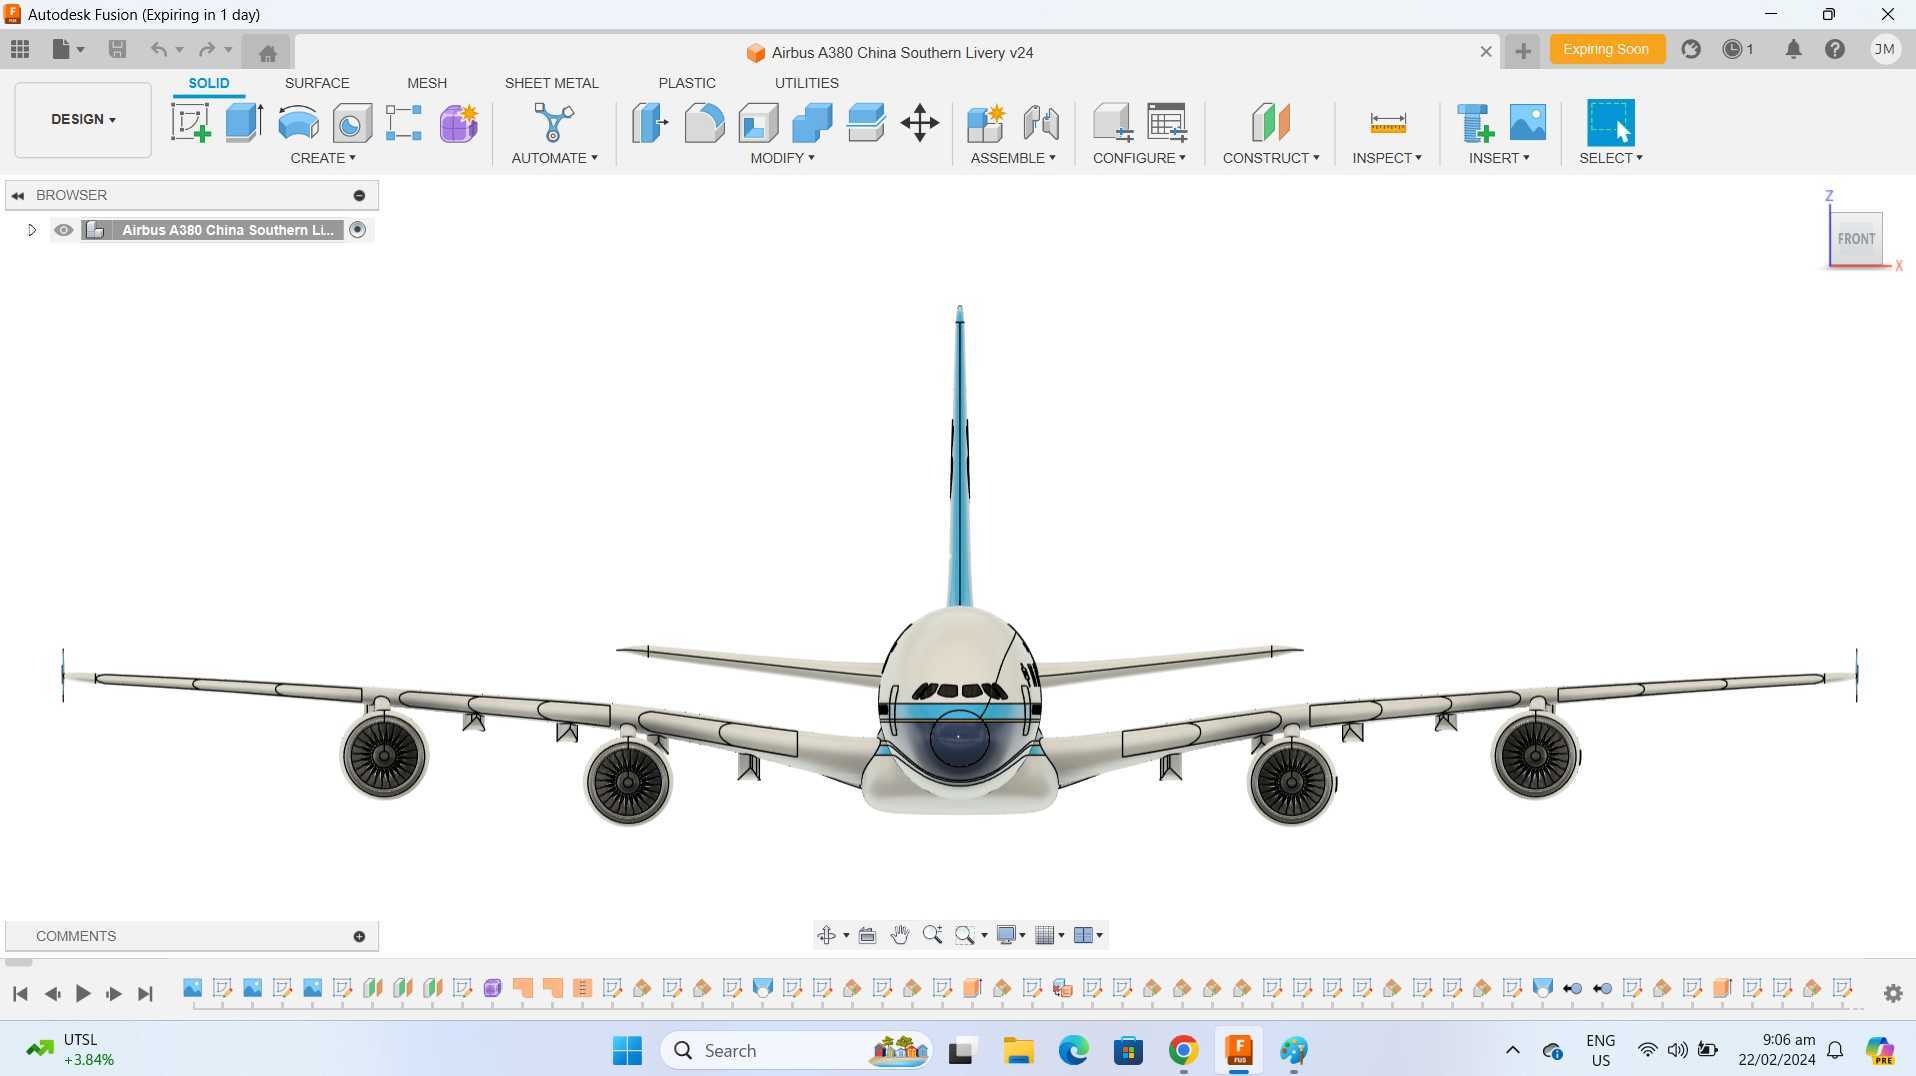
Task: Jump to the timeline end
Action: click(145, 993)
